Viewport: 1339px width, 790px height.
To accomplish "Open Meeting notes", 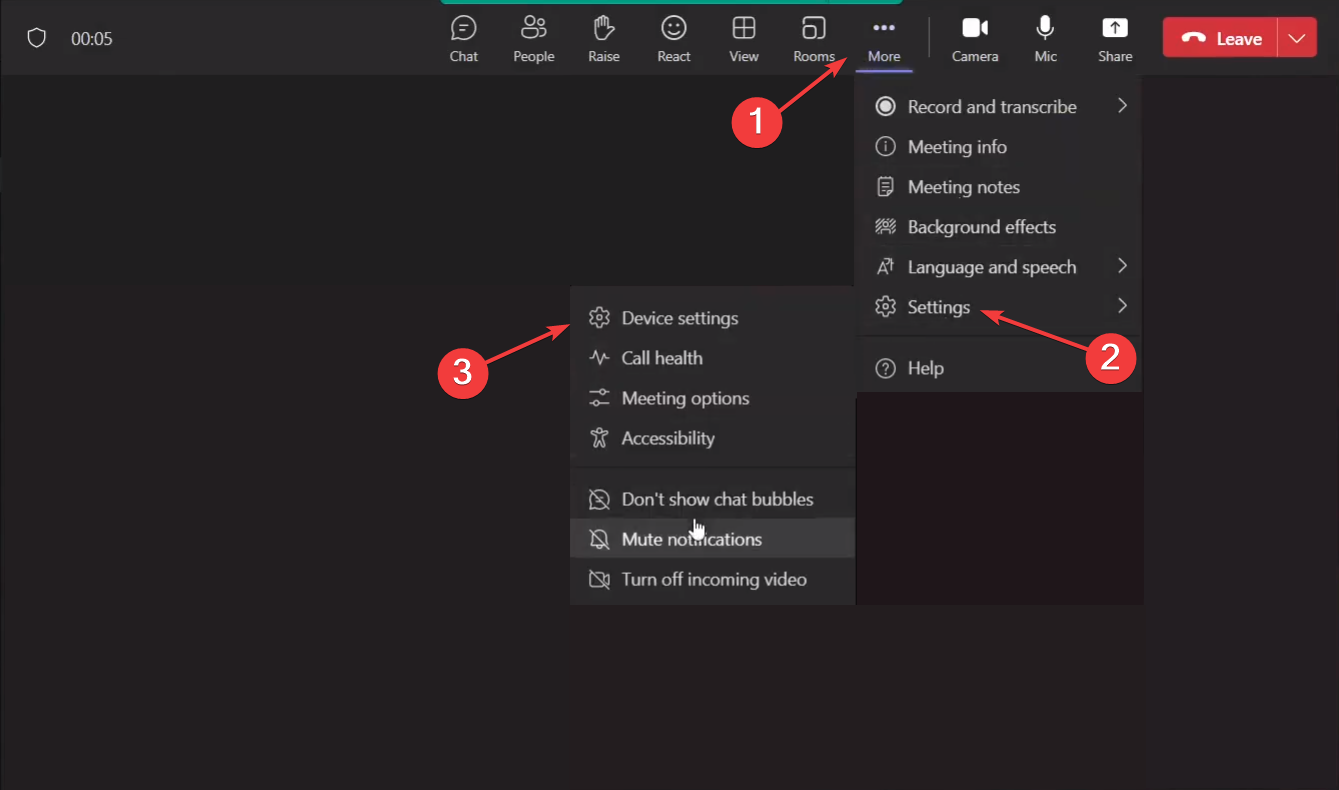I will click(998, 187).
